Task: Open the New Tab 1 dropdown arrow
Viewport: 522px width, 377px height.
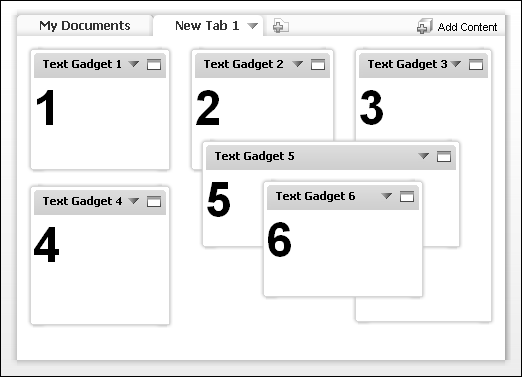Action: pyautogui.click(x=252, y=26)
